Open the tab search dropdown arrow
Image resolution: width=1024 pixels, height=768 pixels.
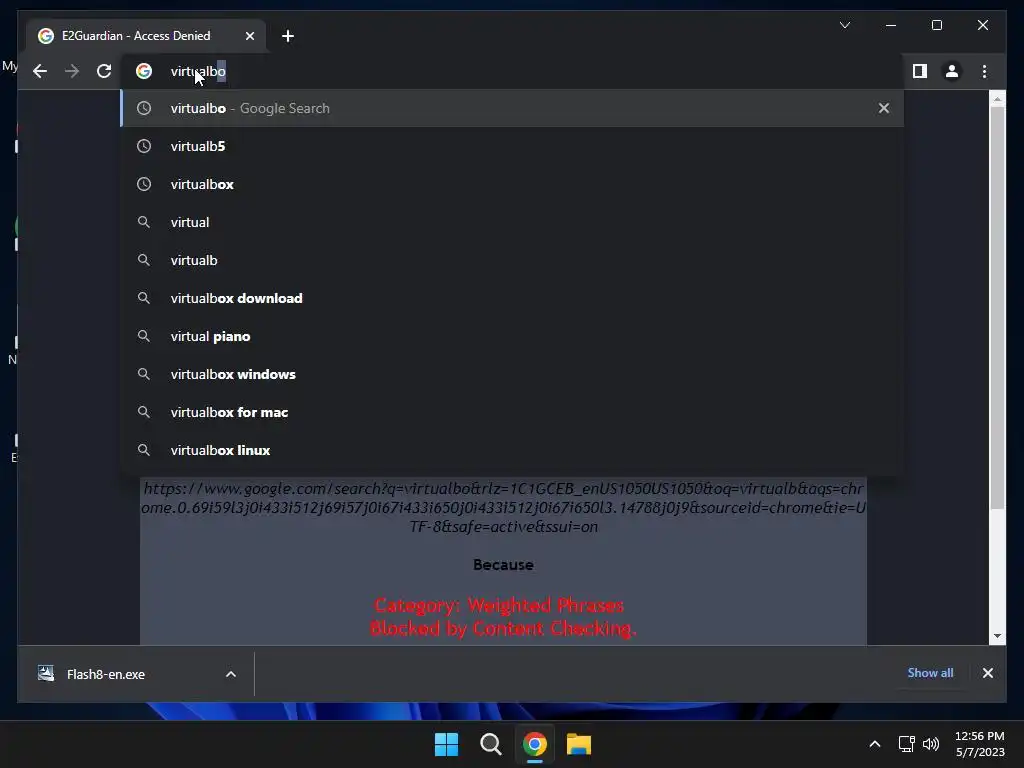click(x=845, y=25)
